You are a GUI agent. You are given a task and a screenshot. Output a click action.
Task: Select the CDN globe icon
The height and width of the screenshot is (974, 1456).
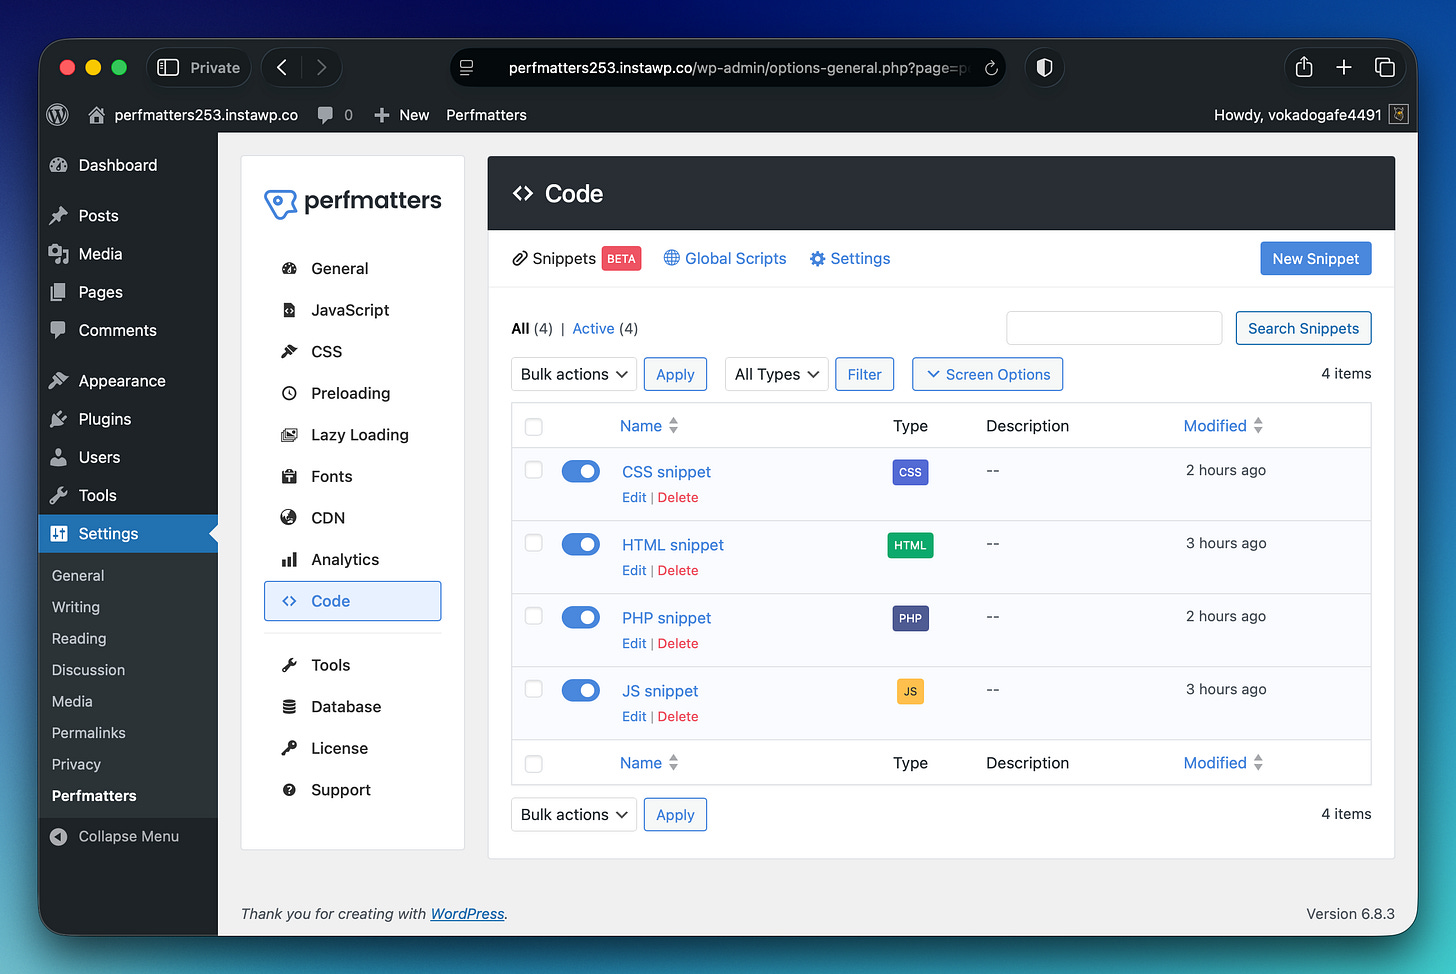coord(290,517)
